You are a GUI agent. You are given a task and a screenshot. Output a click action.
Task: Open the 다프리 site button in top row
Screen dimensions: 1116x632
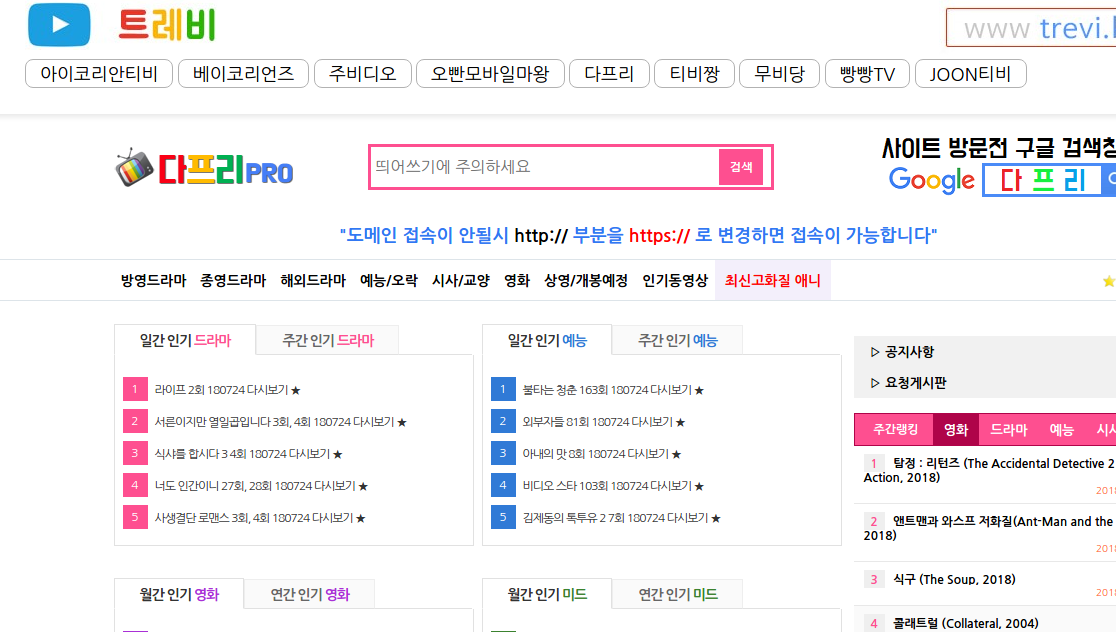pos(609,73)
